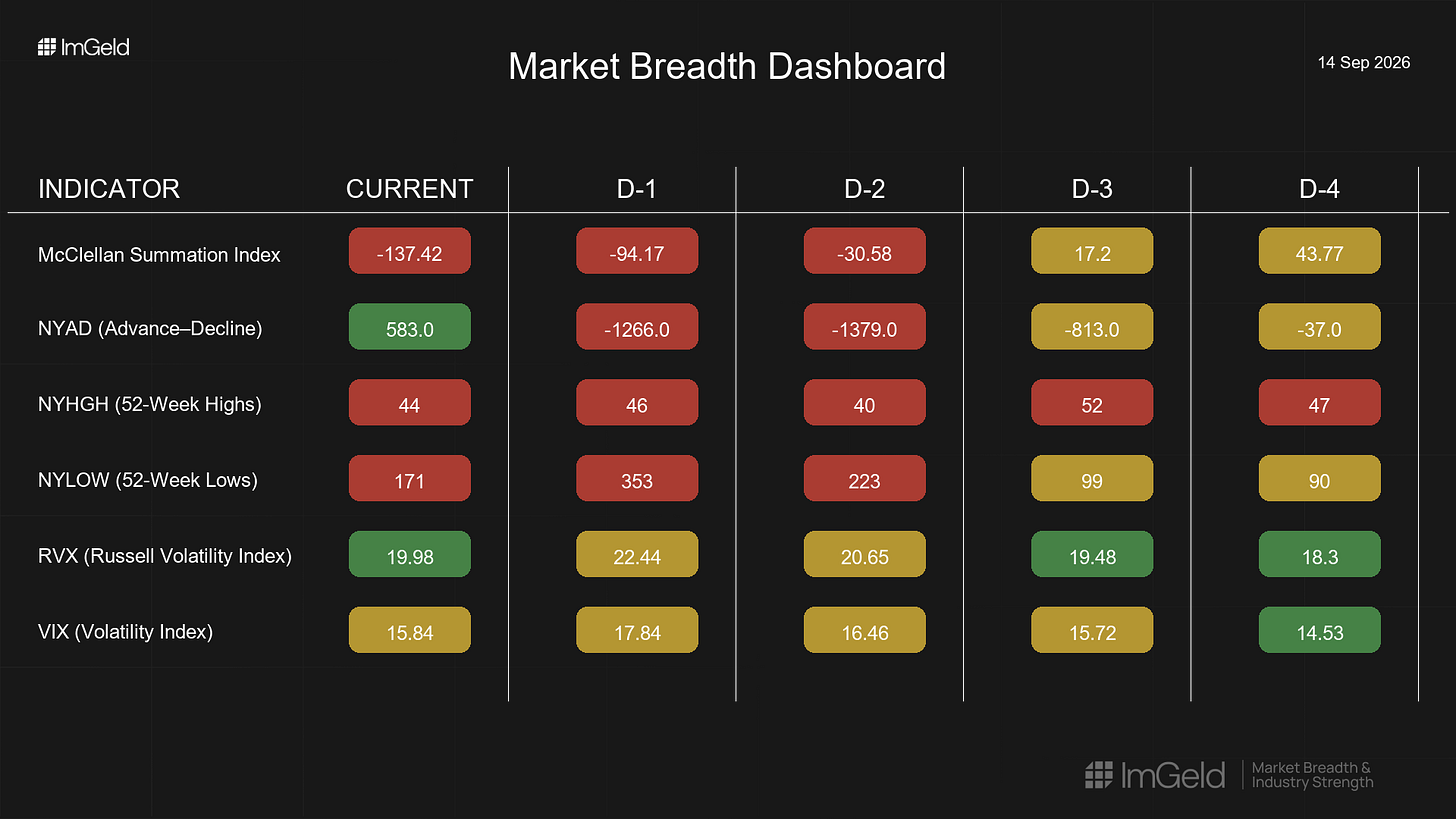Select the McClellan D-4 value 43.77
This screenshot has height=819, width=1456.
click(x=1319, y=254)
